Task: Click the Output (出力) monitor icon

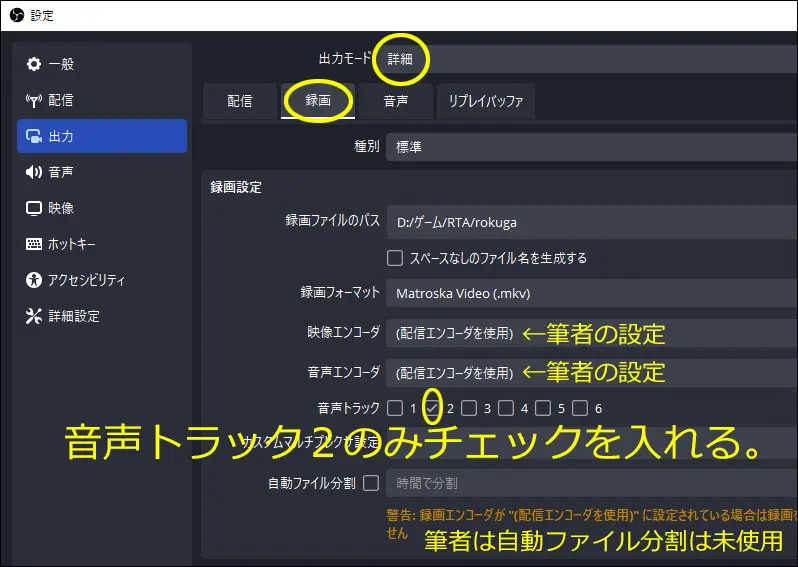Action: [34, 136]
